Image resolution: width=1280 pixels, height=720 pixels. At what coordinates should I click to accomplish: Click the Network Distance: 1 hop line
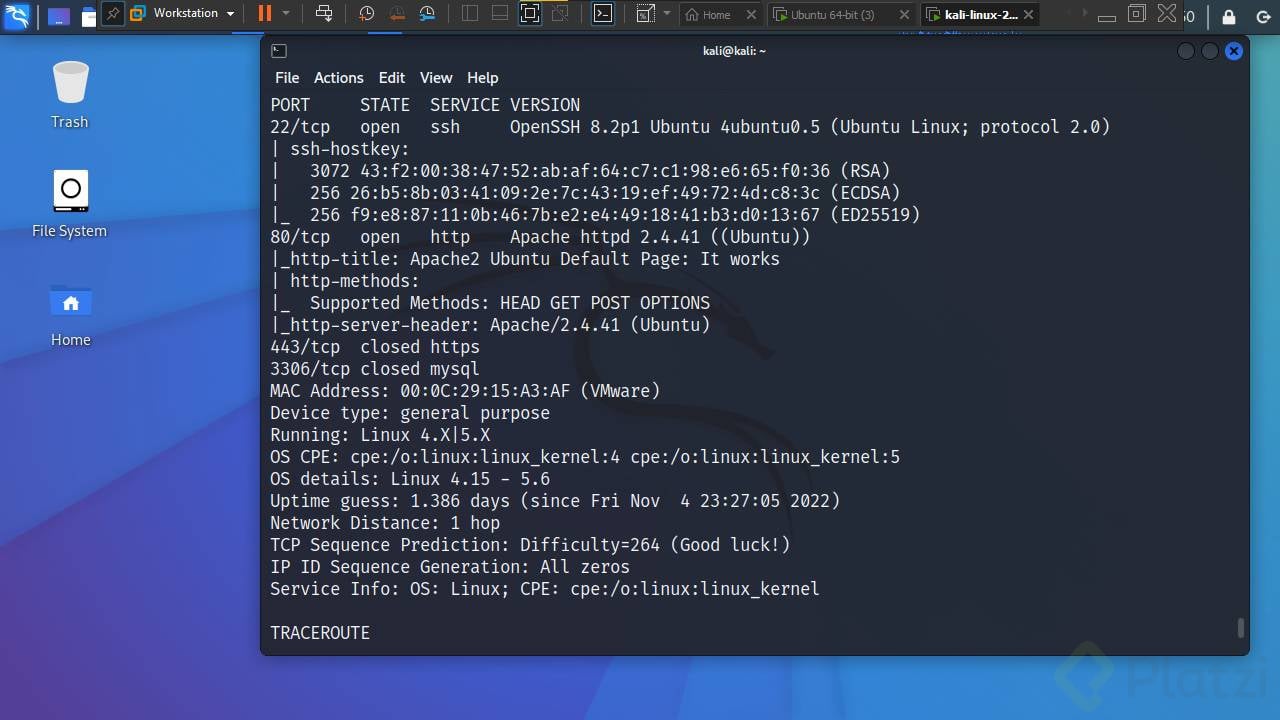coord(385,523)
